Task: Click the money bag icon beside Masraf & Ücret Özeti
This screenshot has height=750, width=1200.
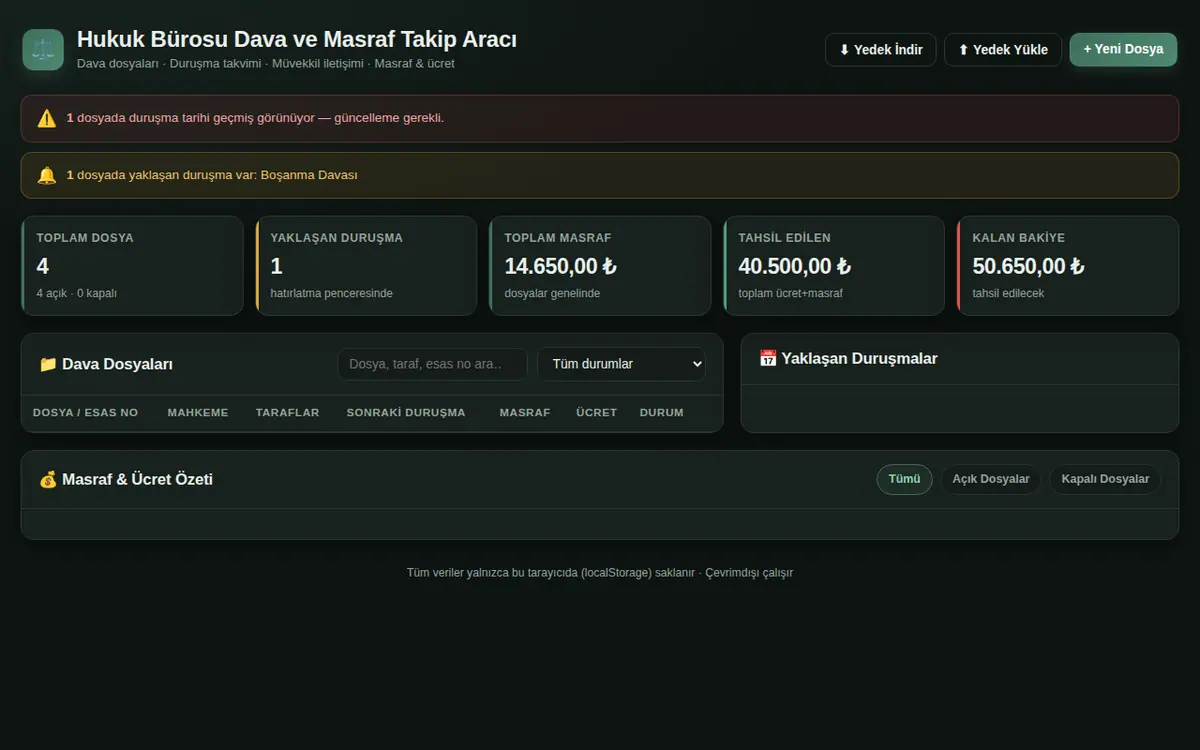Action: [x=48, y=479]
